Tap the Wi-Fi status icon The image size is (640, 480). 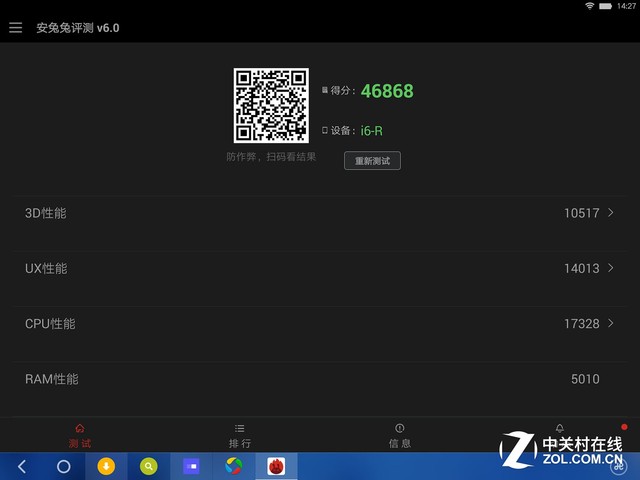click(590, 6)
